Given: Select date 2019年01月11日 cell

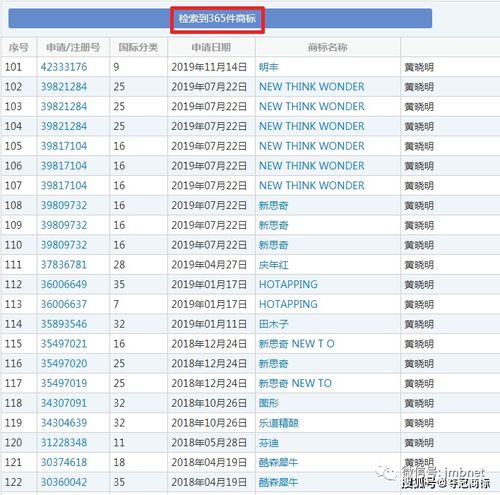Looking at the screenshot, I should coord(209,324).
